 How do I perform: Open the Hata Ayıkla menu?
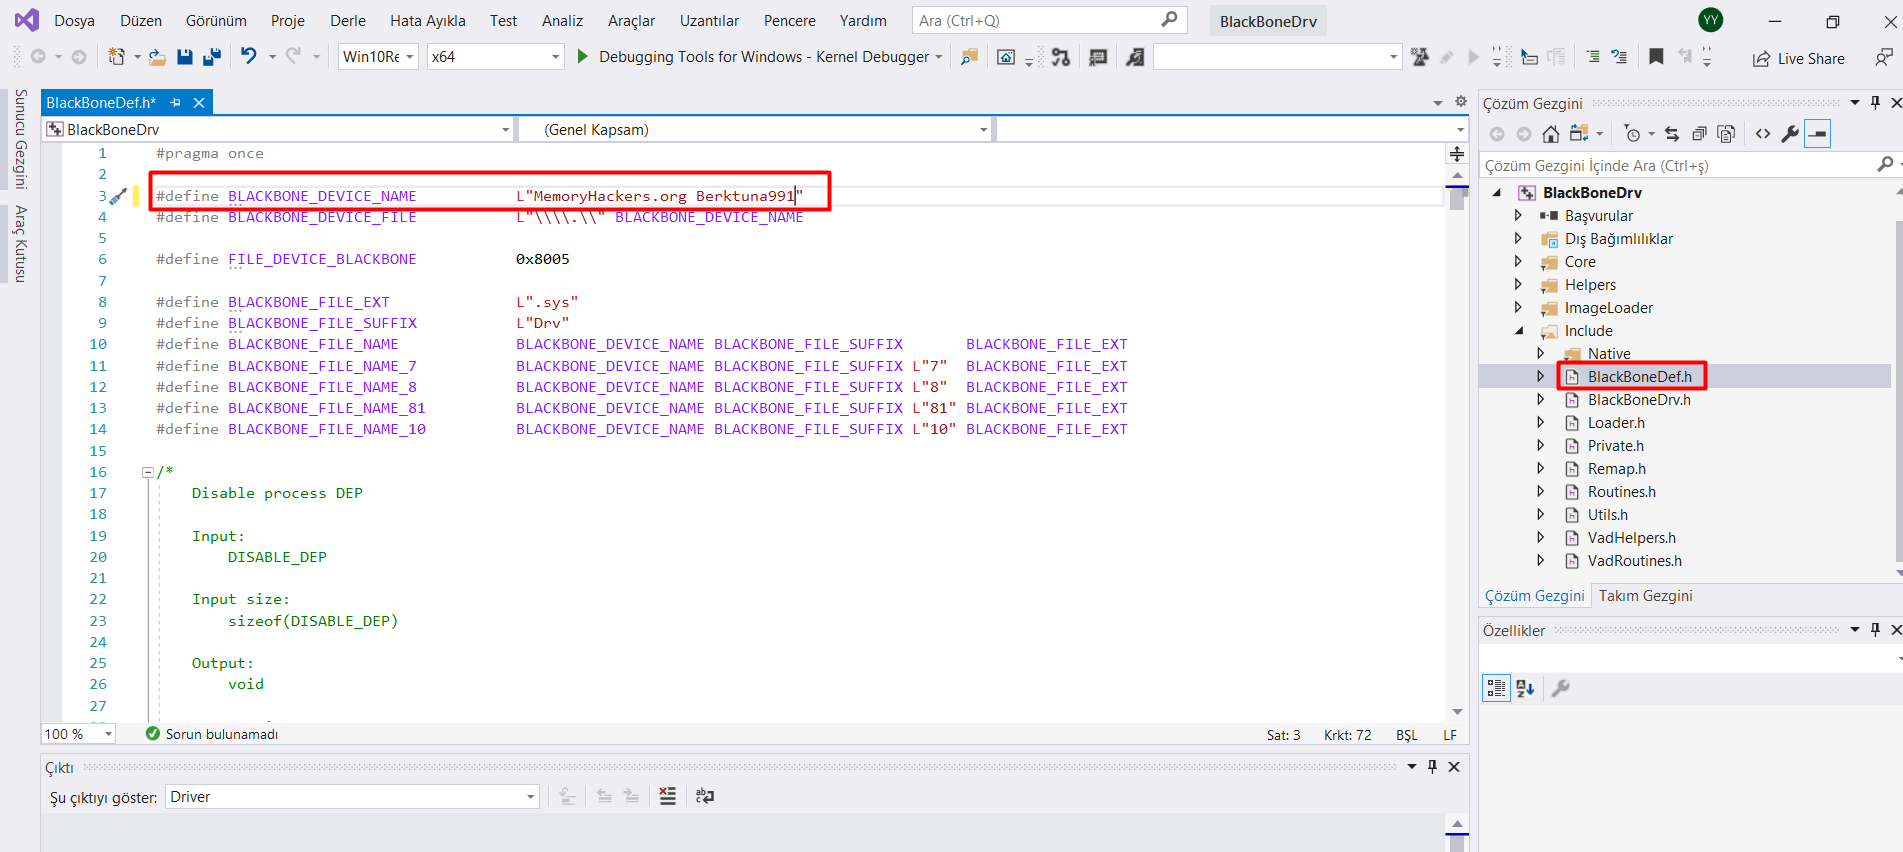(x=428, y=21)
